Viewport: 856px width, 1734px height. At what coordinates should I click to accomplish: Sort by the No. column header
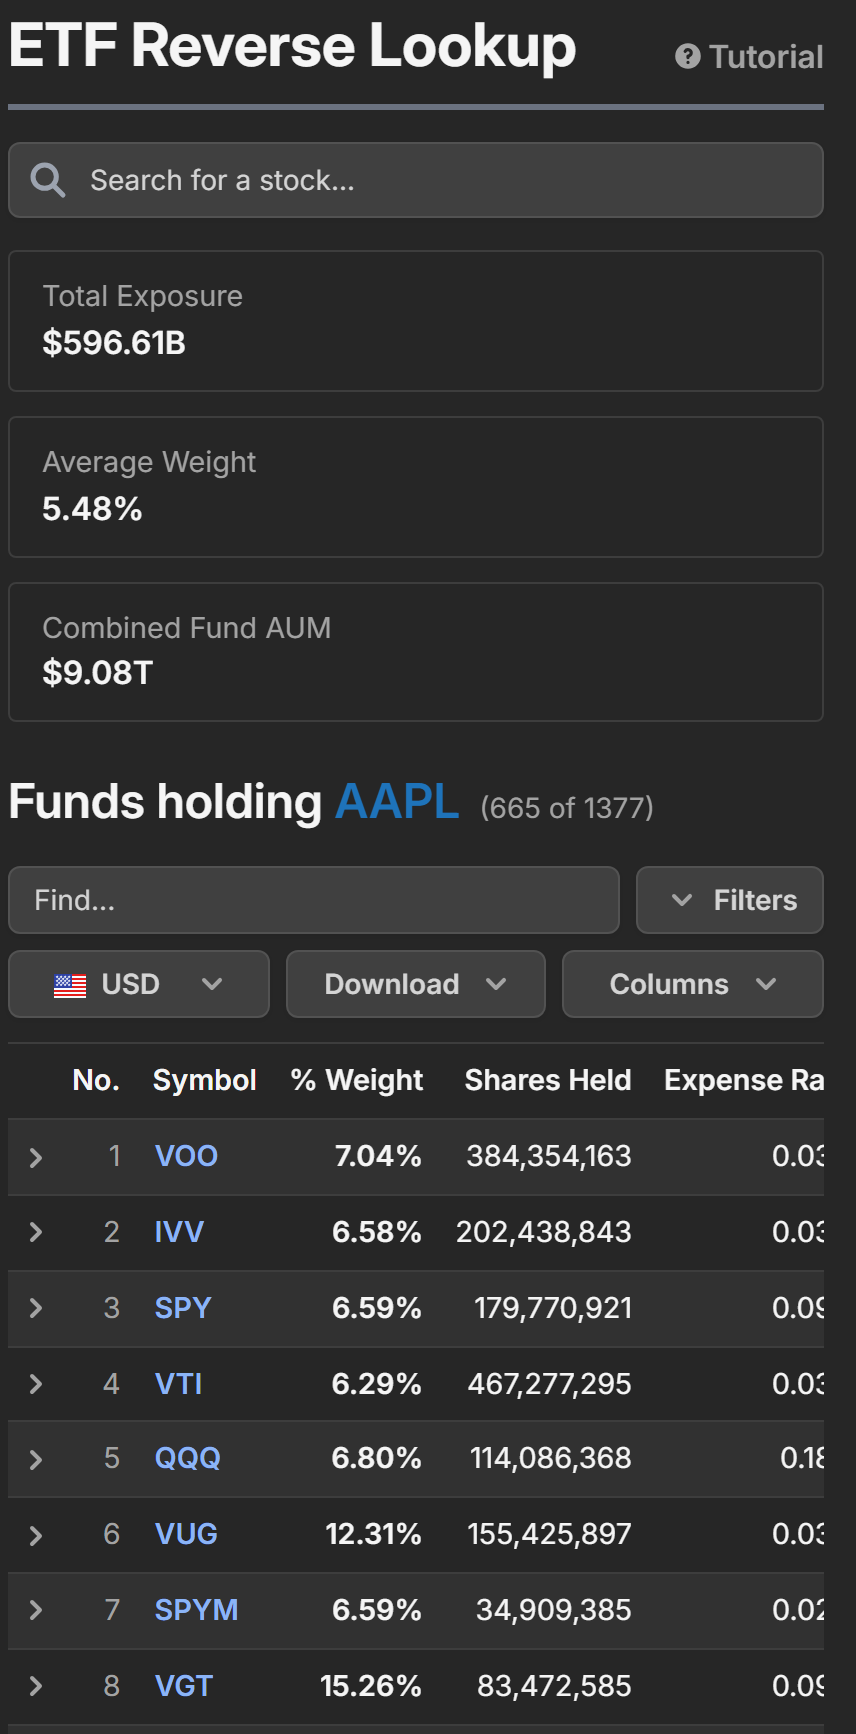[96, 1080]
